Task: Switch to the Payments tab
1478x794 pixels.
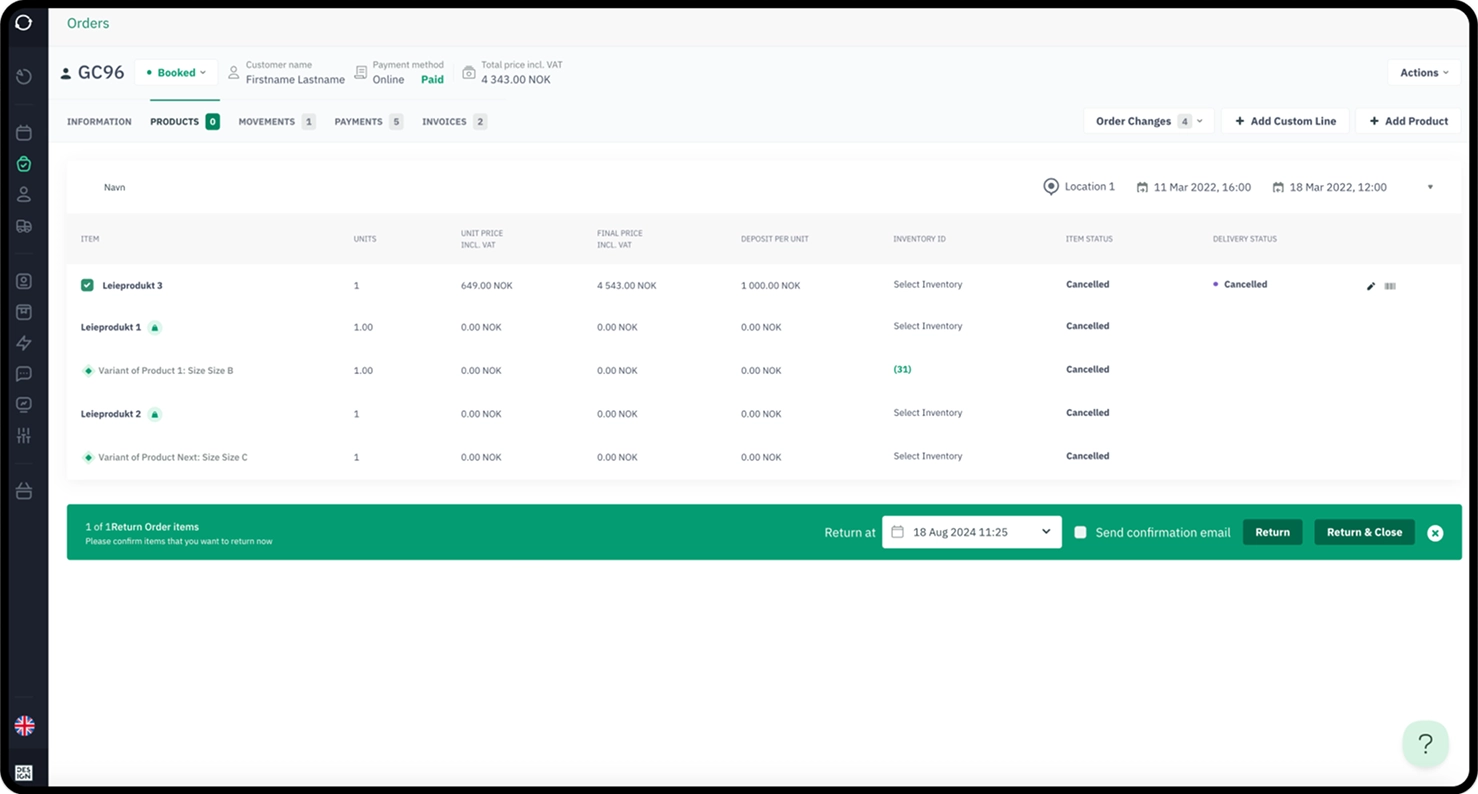Action: [x=368, y=122]
